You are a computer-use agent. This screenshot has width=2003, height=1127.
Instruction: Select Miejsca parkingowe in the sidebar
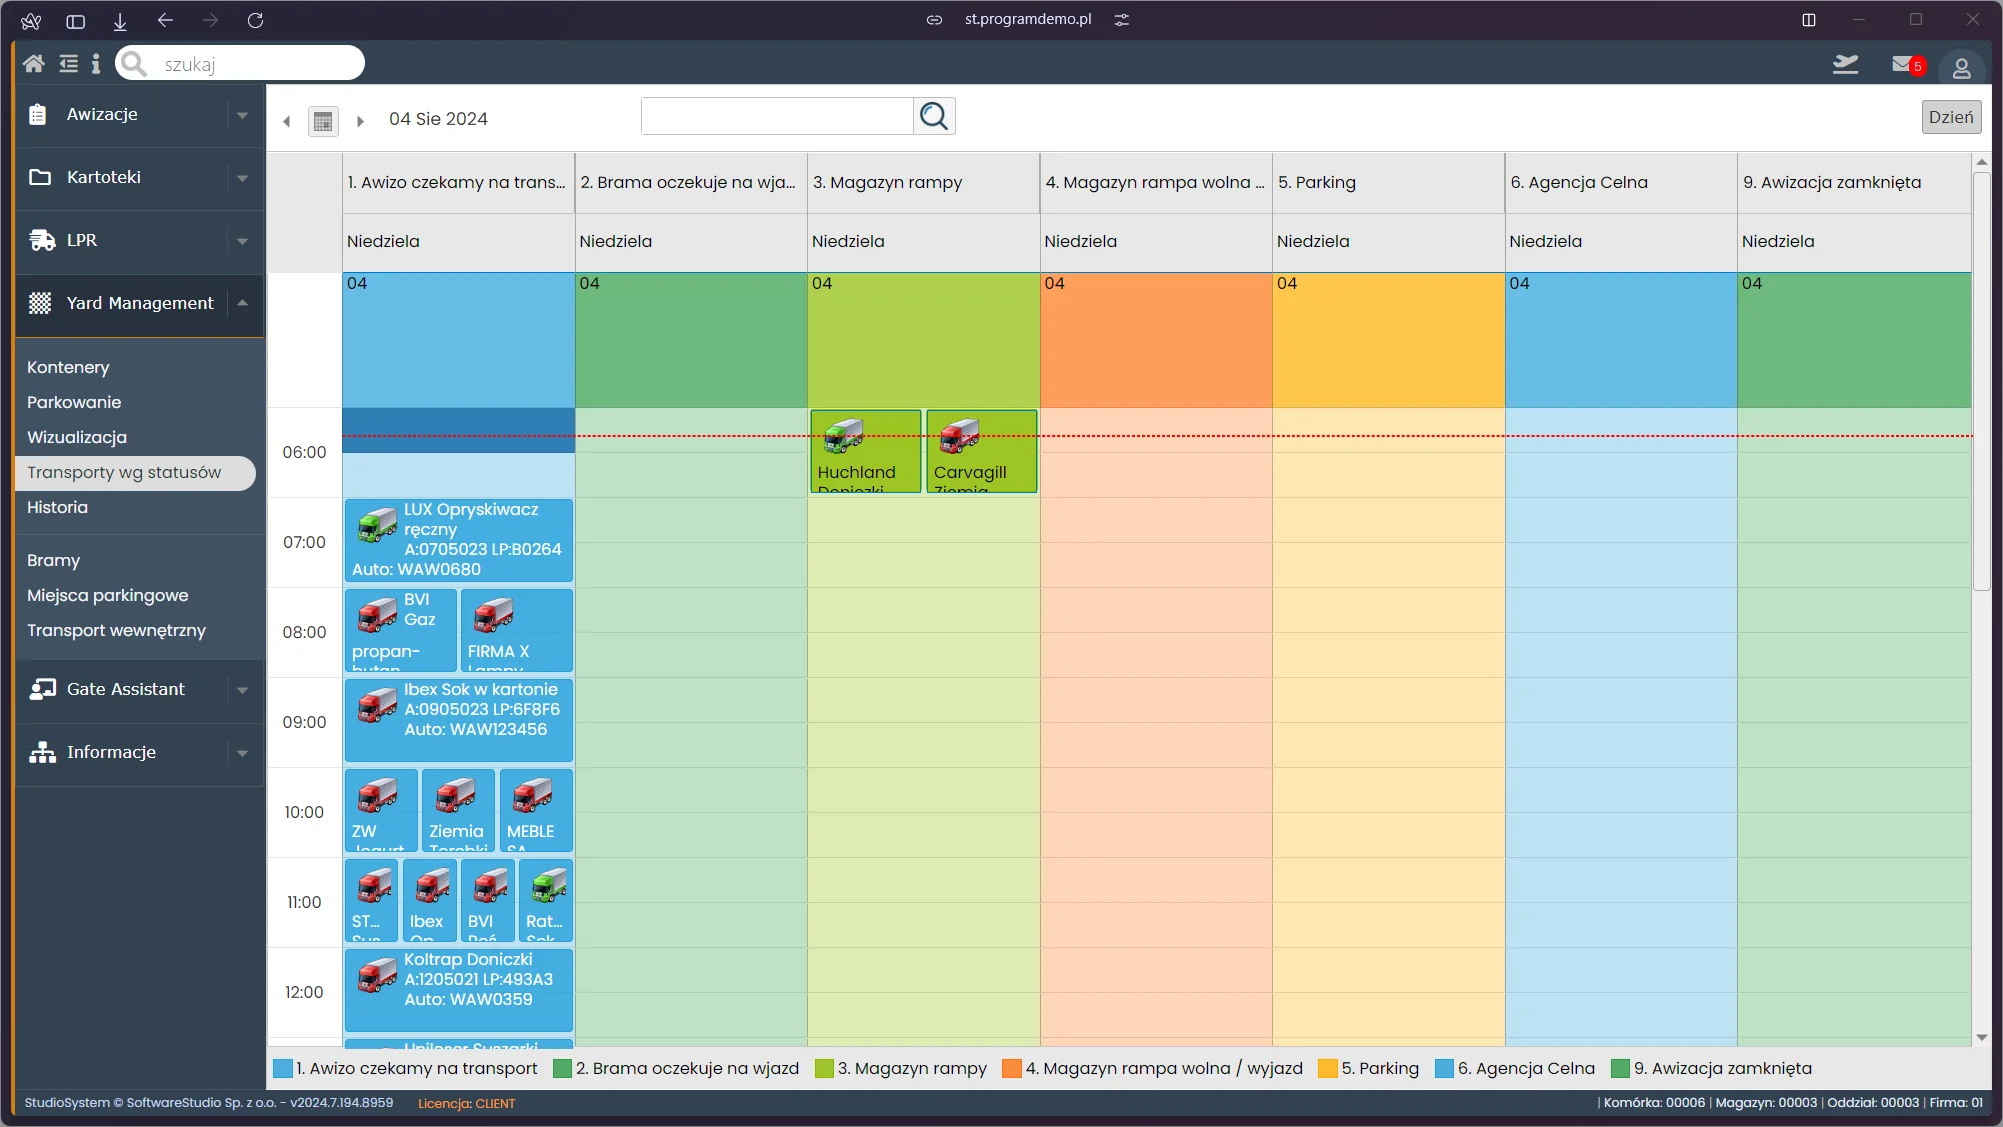[108, 595]
